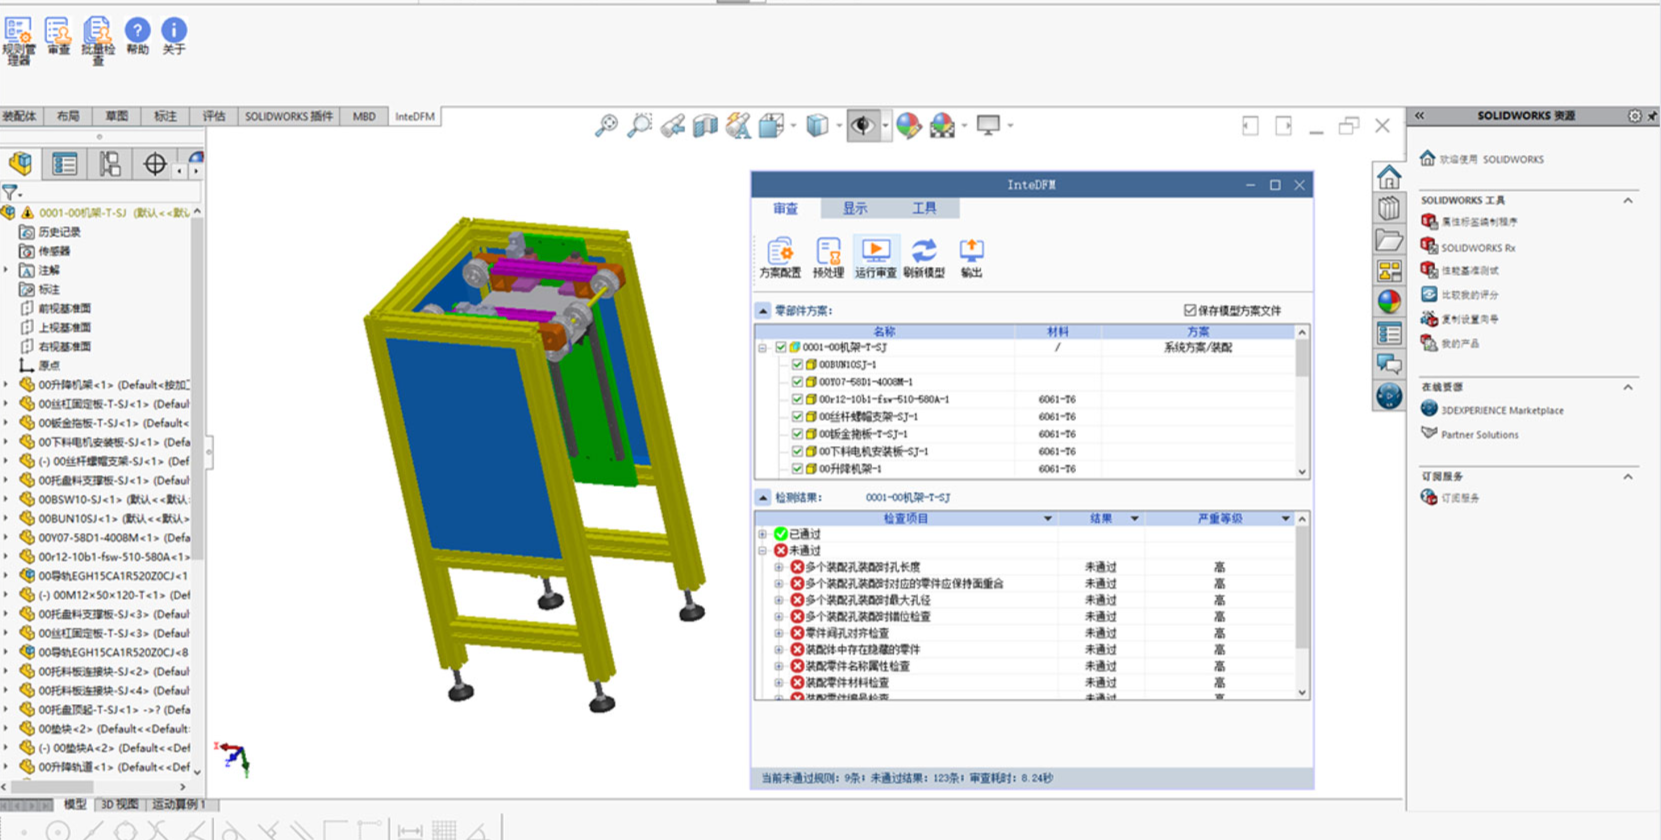Run the review with 运行审查 icon

point(875,258)
